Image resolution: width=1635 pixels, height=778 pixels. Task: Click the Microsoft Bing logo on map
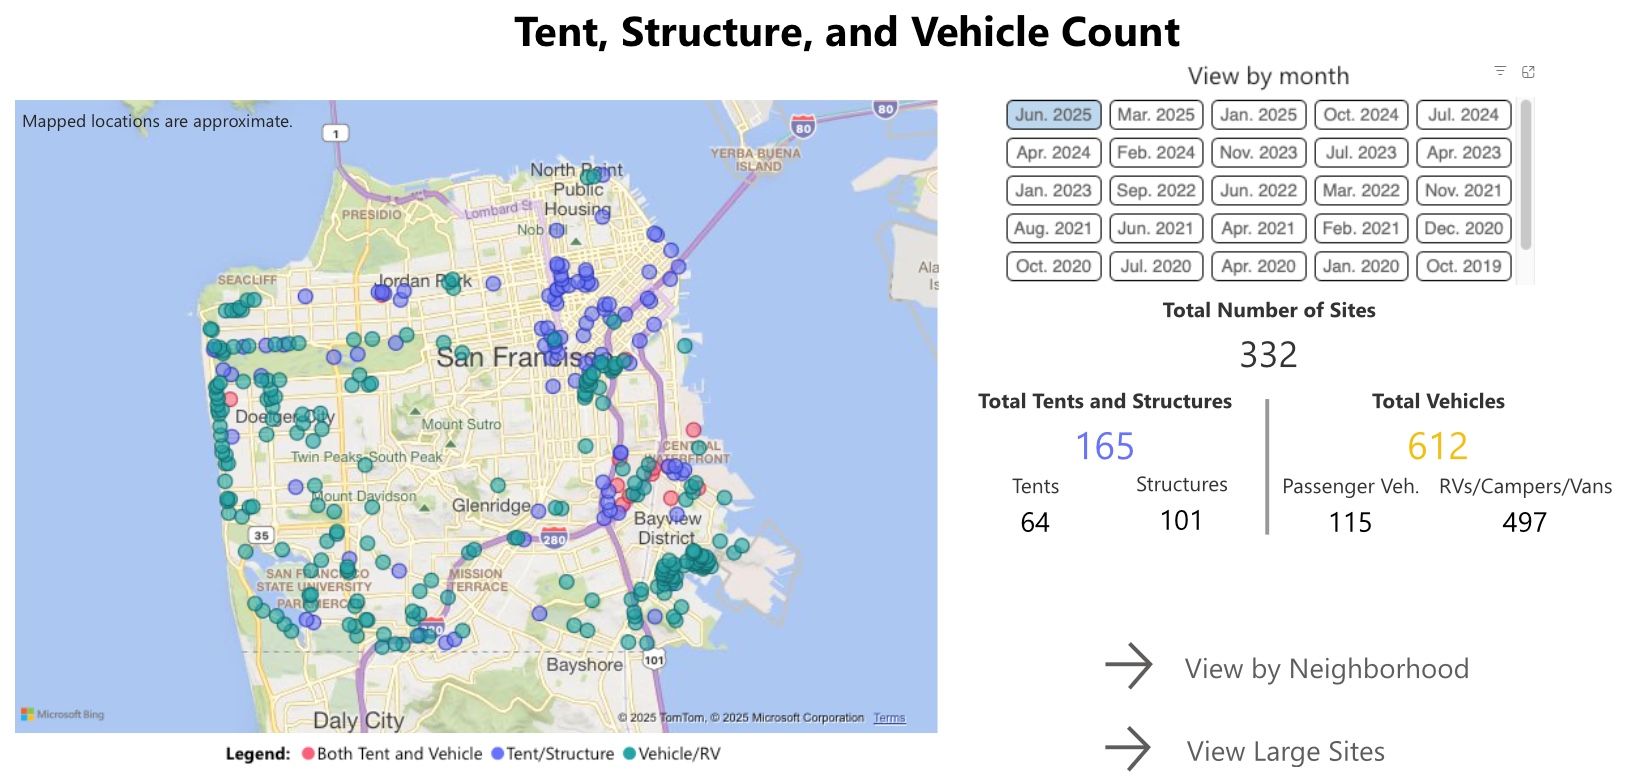tap(62, 714)
